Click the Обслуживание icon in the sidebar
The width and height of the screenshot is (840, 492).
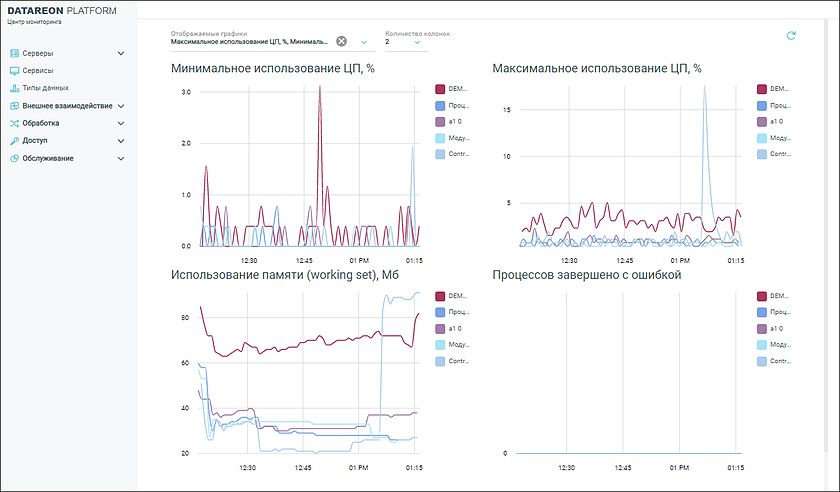pos(14,158)
